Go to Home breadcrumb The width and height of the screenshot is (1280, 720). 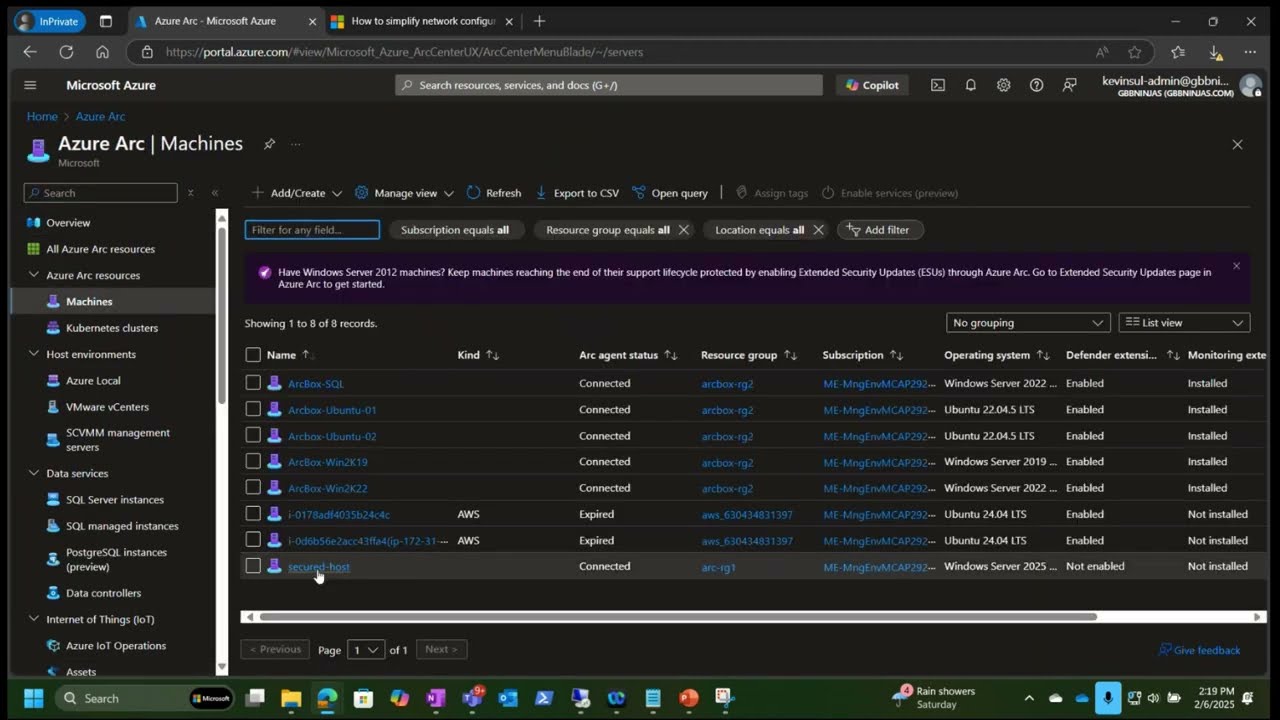pos(42,117)
